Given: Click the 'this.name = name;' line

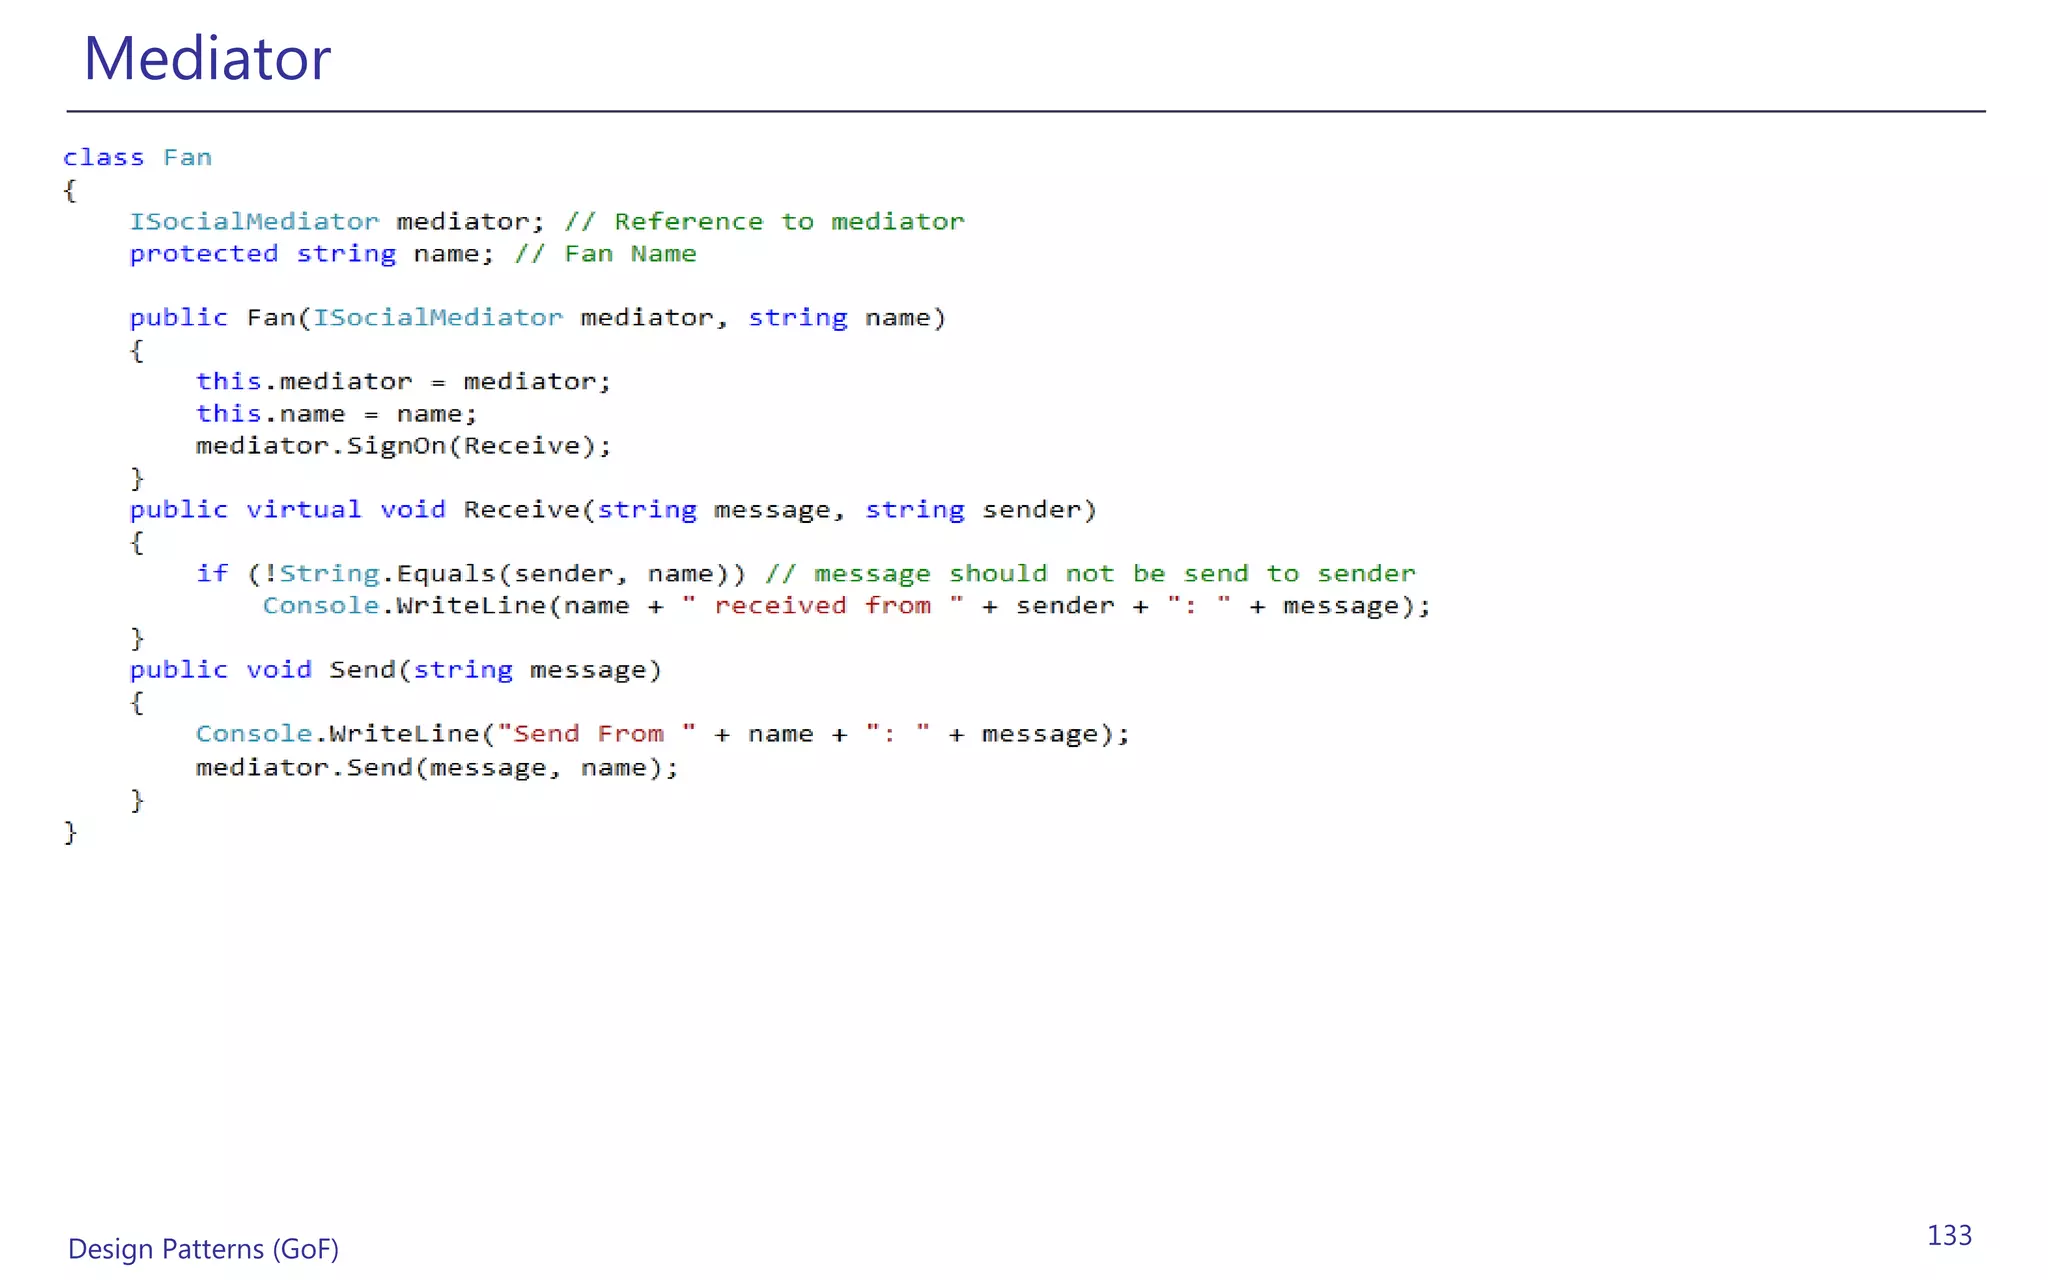Looking at the screenshot, I should pyautogui.click(x=336, y=414).
